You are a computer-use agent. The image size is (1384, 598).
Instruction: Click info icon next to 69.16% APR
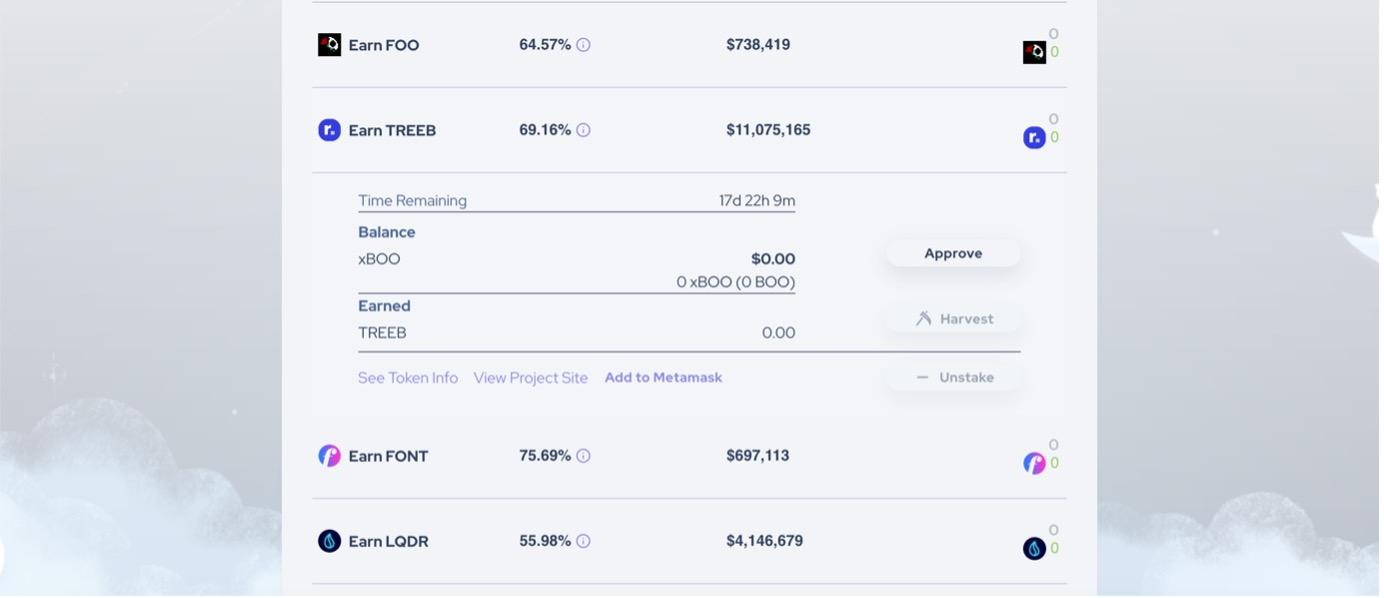click(583, 130)
